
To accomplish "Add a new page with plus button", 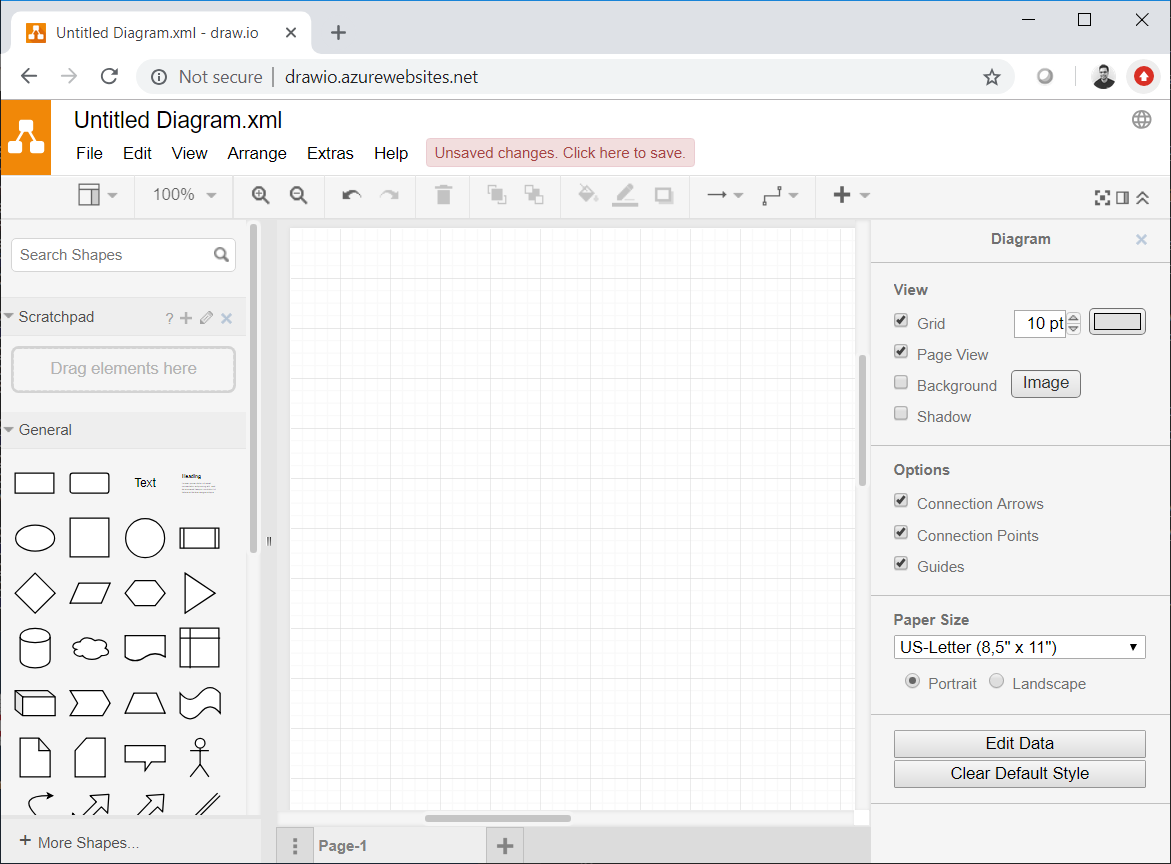I will point(505,846).
